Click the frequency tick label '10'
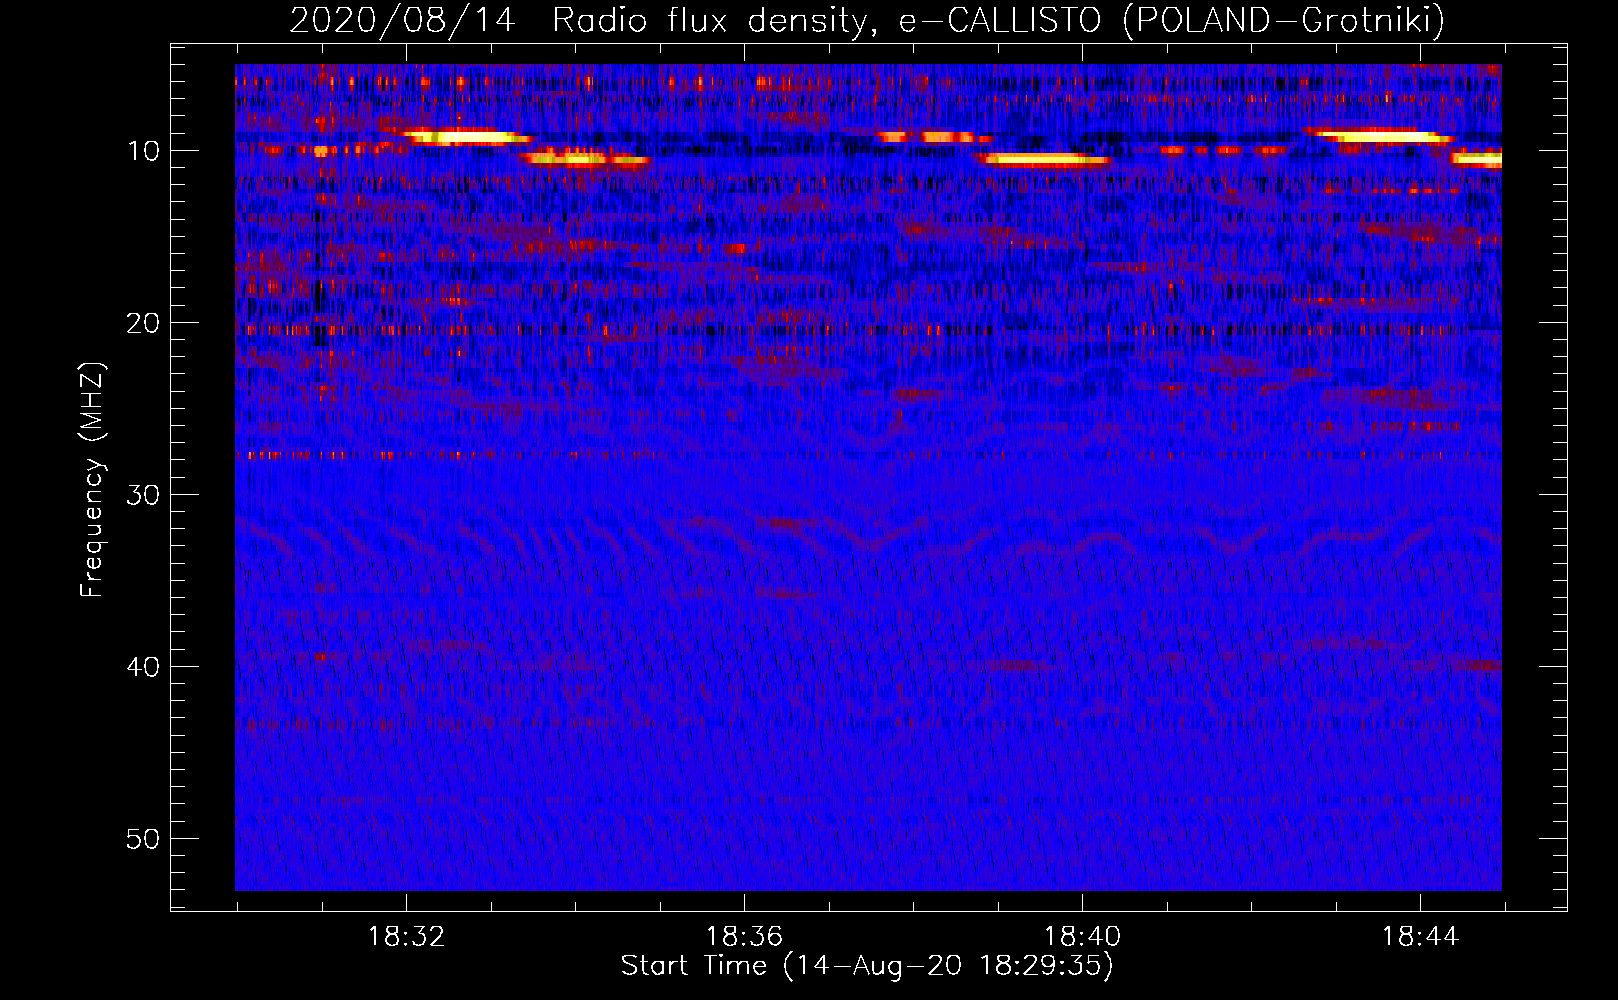 coord(144,151)
